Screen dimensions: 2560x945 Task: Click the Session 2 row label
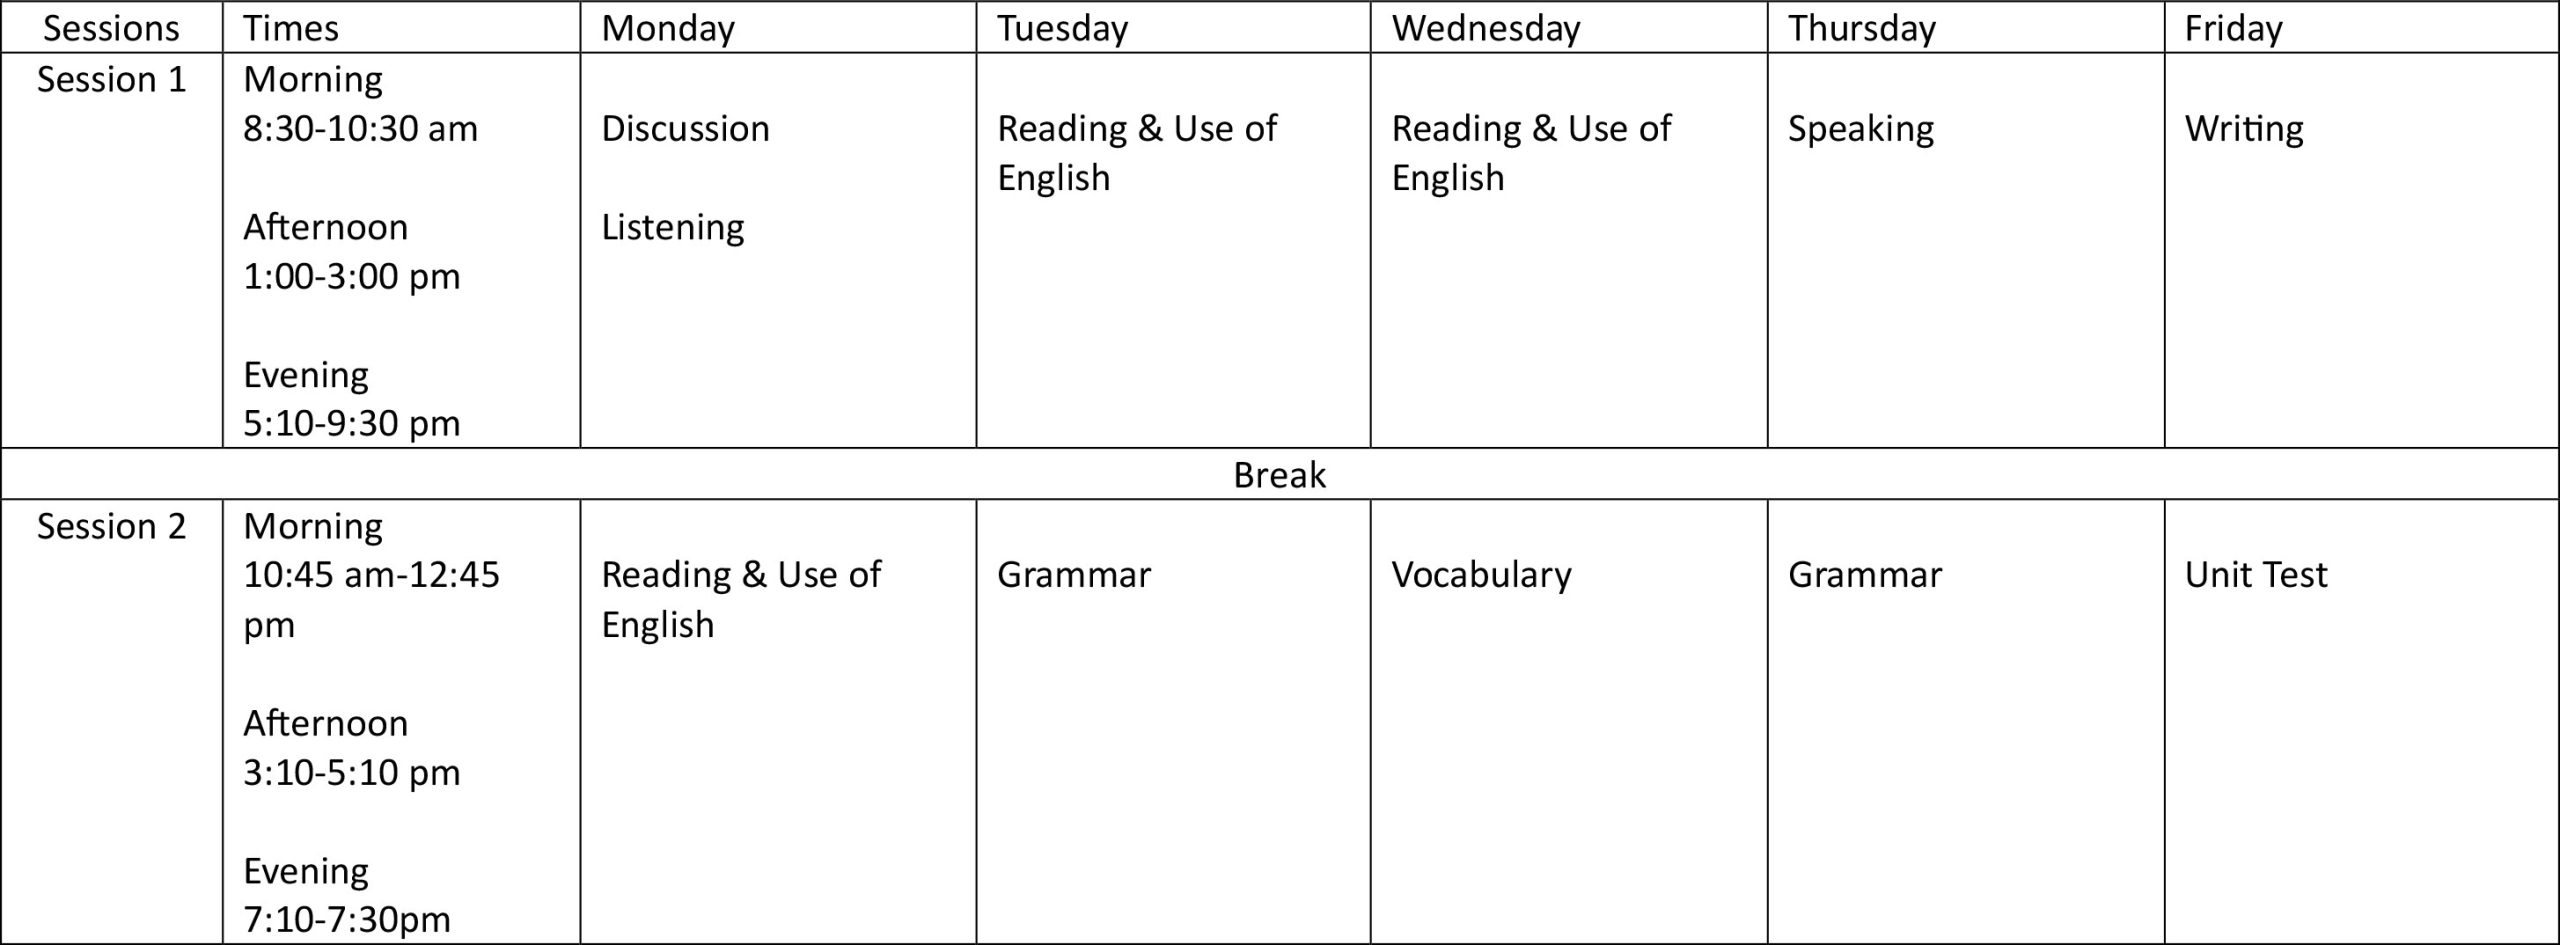112,526
